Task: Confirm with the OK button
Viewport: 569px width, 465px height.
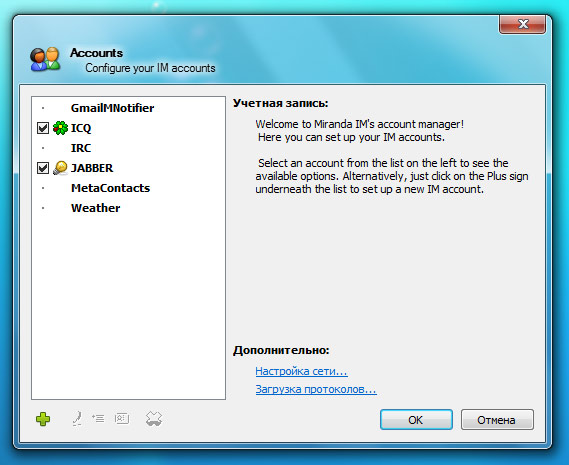Action: tap(416, 420)
